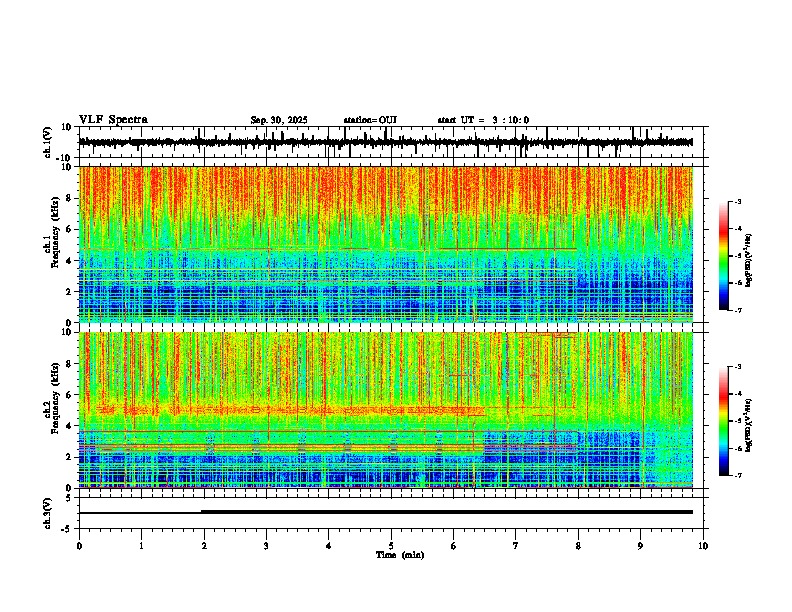The width and height of the screenshot is (792, 612).
Task: Click the "5" tick on ch.3(V) axis
Action: tap(69, 498)
